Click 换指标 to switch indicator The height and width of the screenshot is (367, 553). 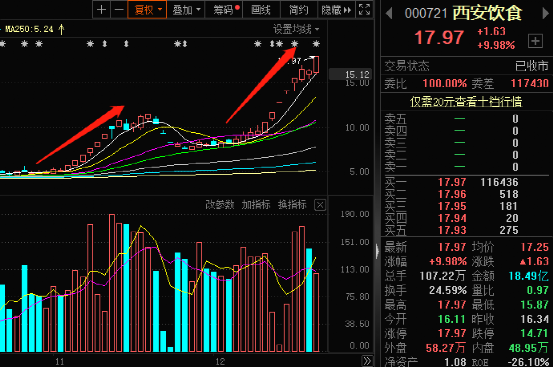coord(292,204)
